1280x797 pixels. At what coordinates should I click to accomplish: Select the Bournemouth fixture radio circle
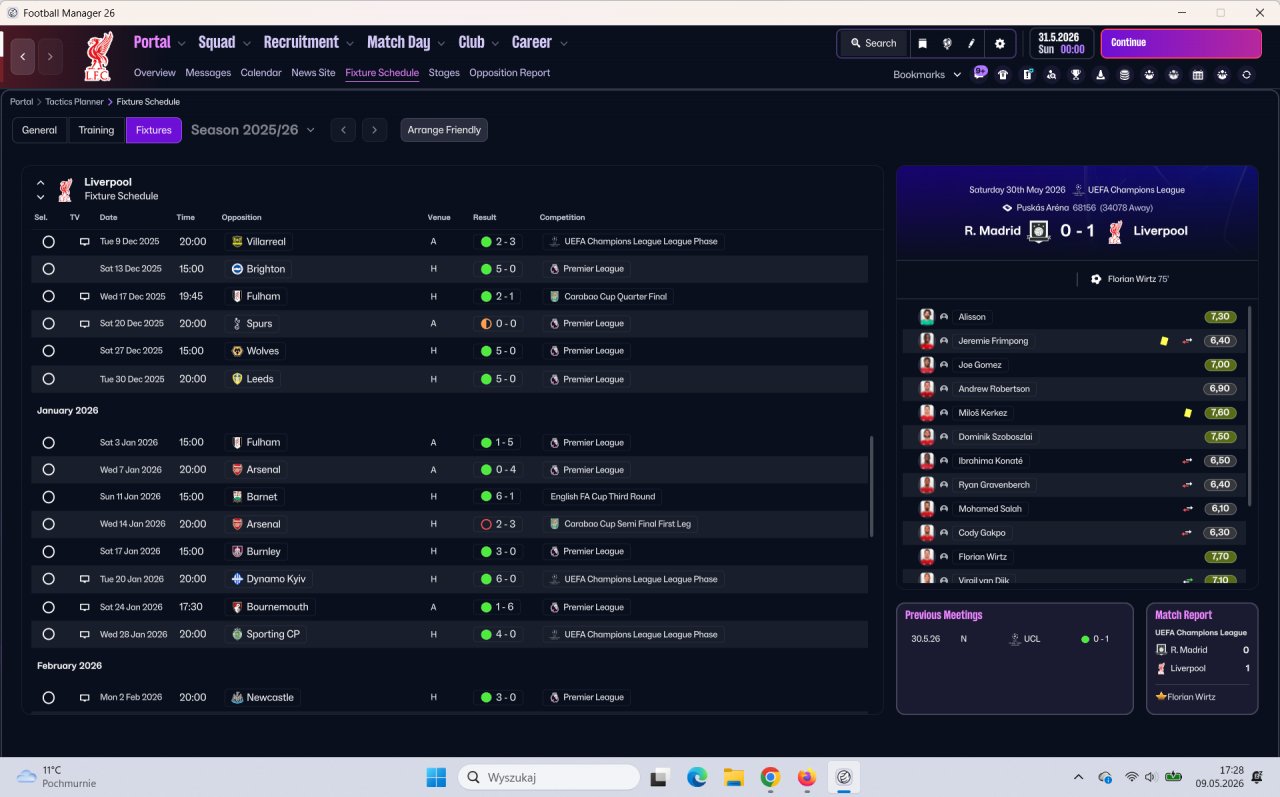(48, 607)
